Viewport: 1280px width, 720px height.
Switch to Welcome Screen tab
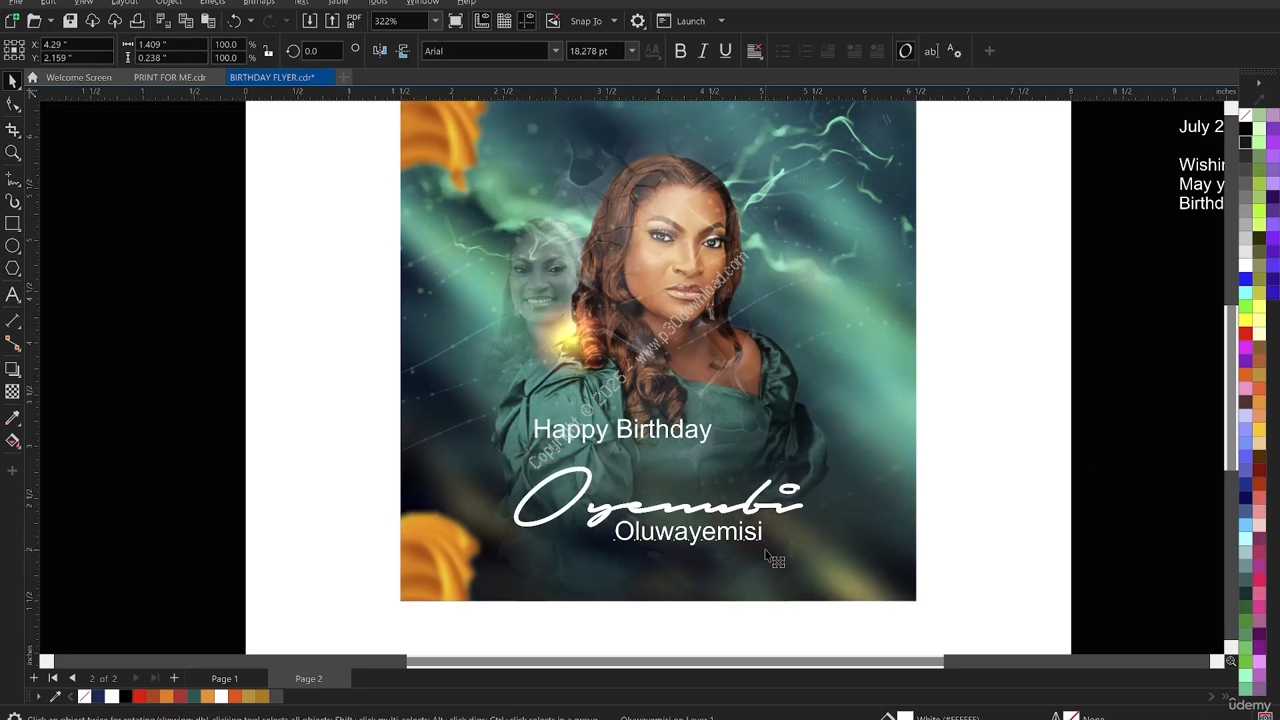pyautogui.click(x=78, y=77)
